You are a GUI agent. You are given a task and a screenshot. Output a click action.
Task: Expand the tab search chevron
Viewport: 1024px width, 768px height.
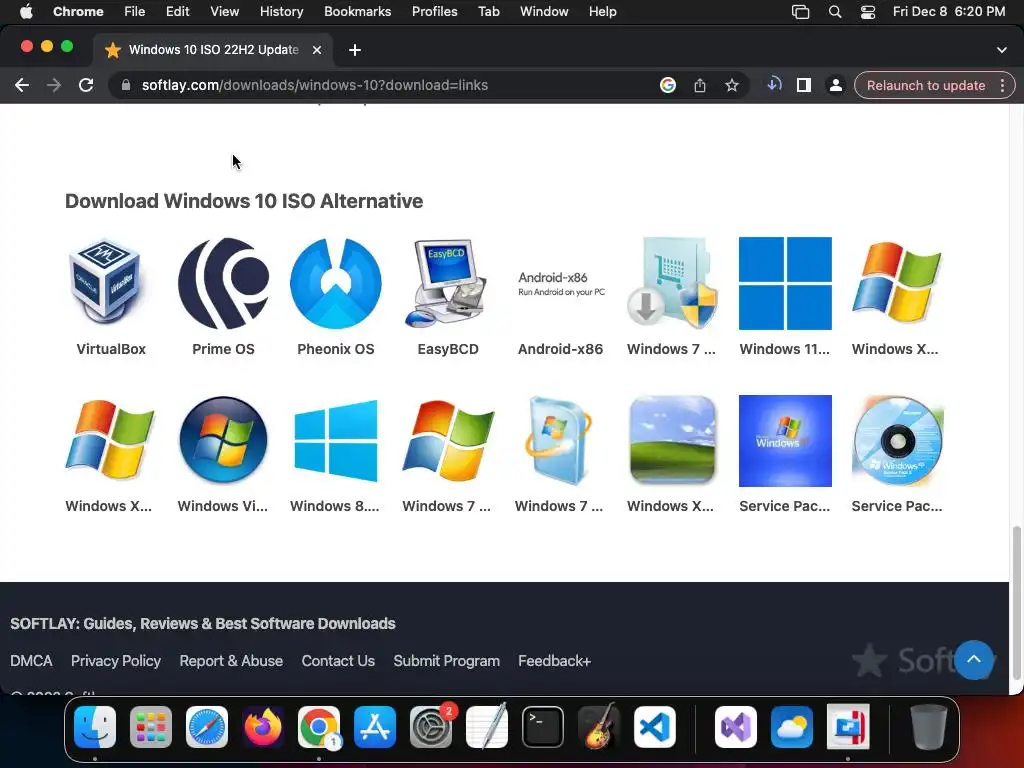[x=1002, y=50]
